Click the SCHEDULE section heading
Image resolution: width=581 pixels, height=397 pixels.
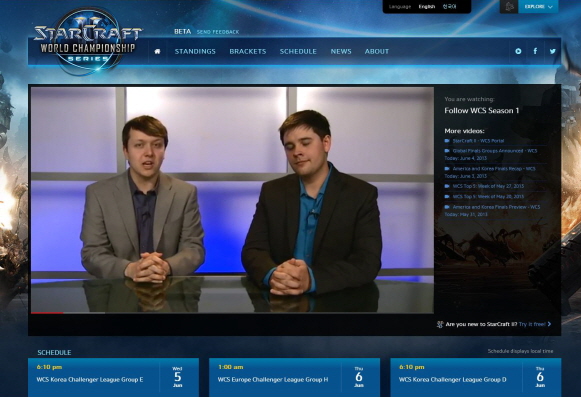[x=54, y=353]
